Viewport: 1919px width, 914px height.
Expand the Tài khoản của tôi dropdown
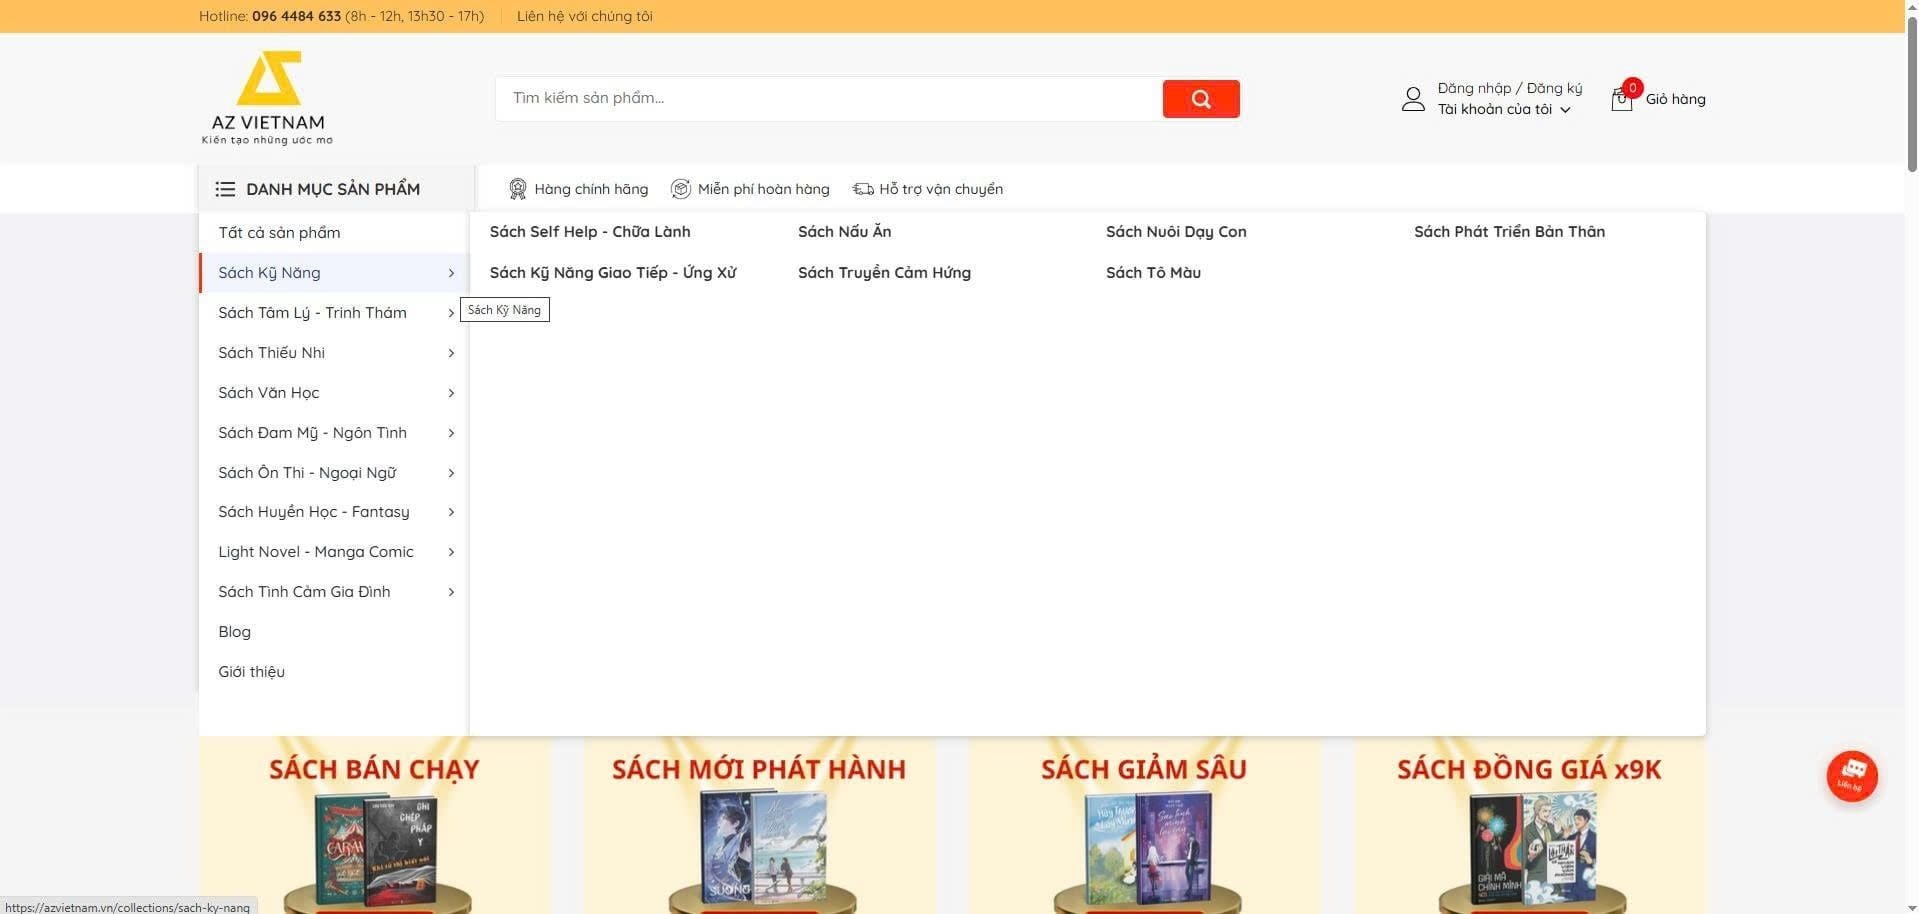[1565, 110]
